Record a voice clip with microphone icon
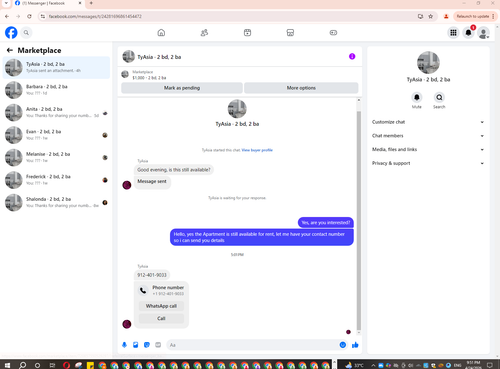The height and width of the screenshot is (369, 500). pyautogui.click(x=124, y=345)
